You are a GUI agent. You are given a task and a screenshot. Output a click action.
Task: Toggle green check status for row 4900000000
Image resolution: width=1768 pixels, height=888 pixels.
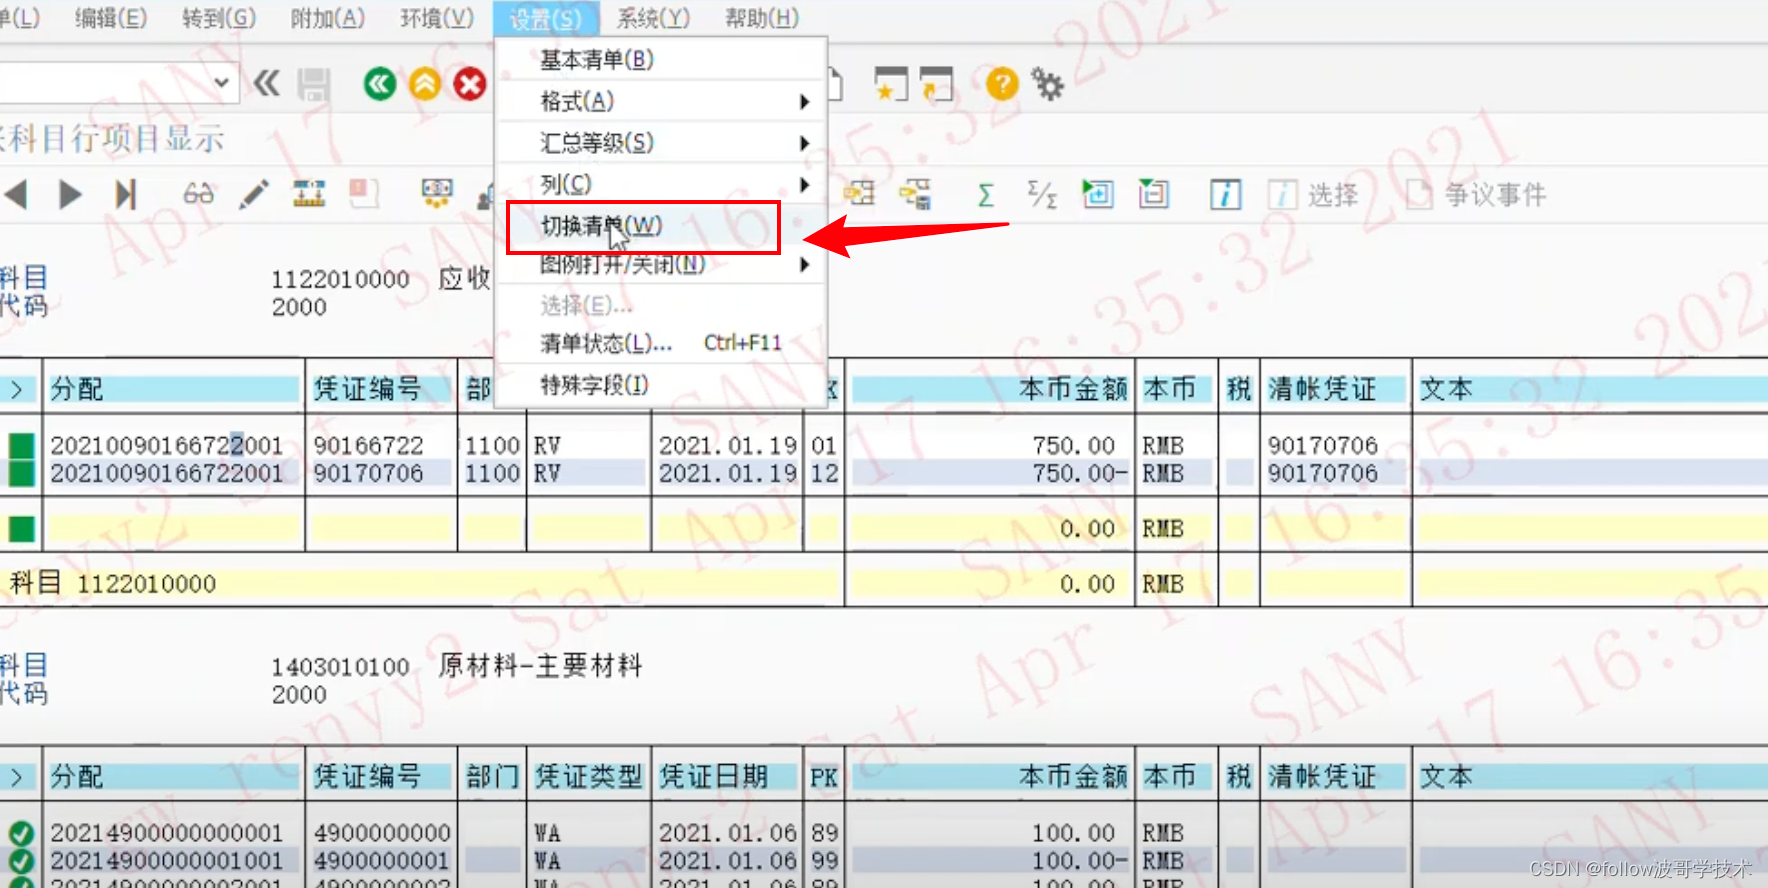click(21, 833)
